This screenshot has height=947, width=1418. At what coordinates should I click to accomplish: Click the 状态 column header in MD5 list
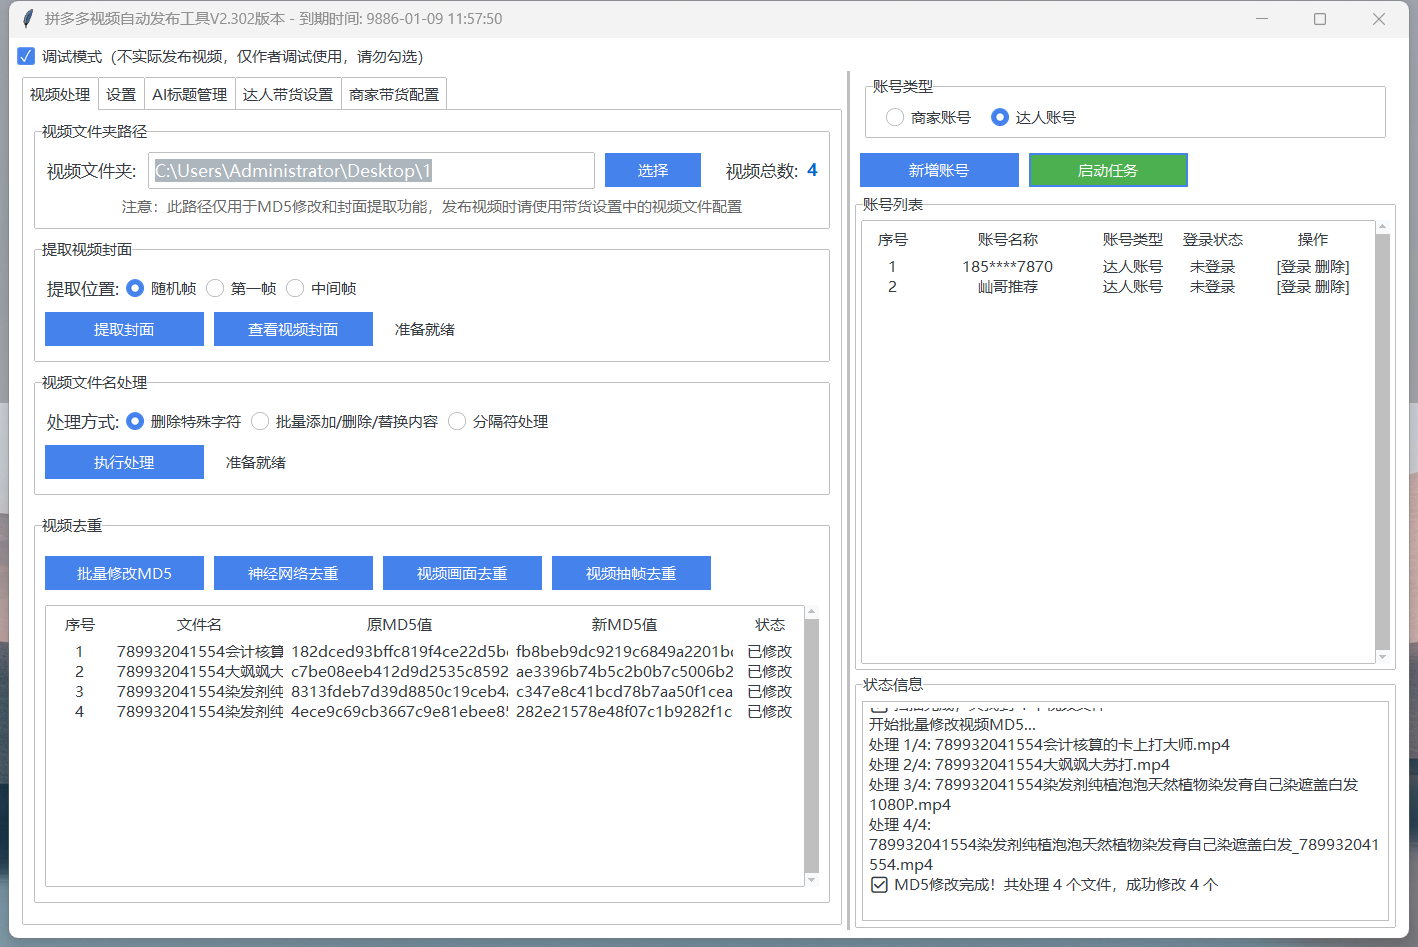[x=770, y=625]
